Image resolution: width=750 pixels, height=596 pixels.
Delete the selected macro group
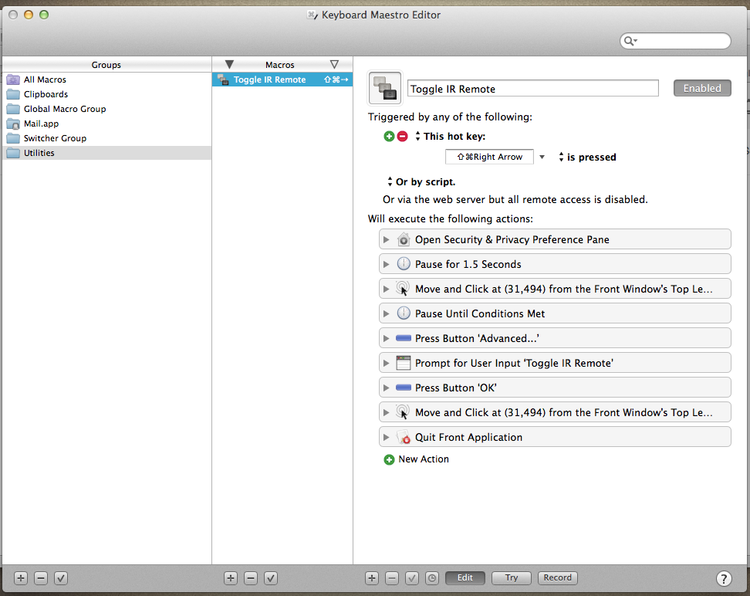pos(41,578)
